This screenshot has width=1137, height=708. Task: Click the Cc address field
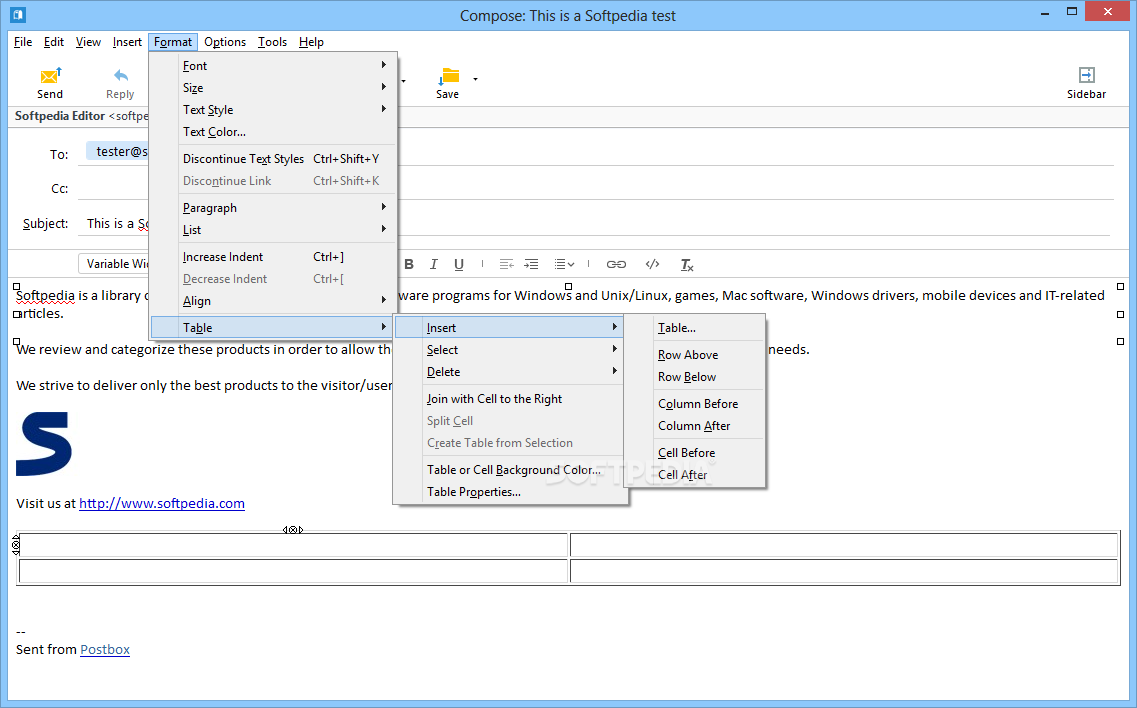click(595, 189)
